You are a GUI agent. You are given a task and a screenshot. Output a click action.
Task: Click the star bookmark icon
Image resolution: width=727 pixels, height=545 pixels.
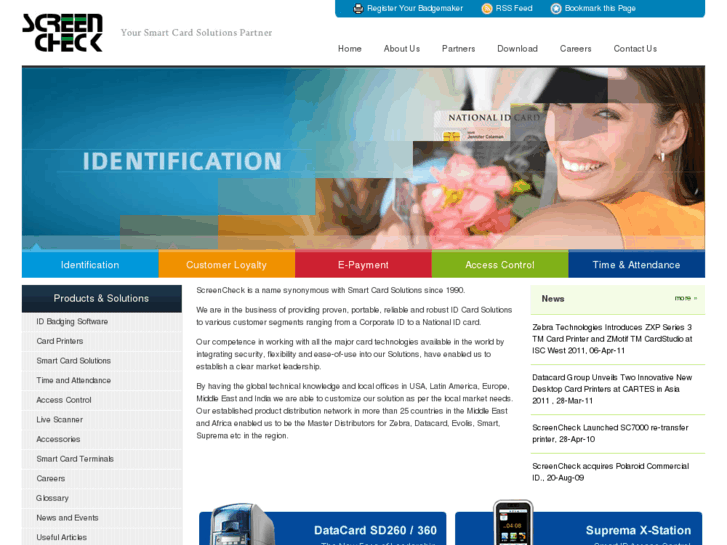pyautogui.click(x=555, y=8)
